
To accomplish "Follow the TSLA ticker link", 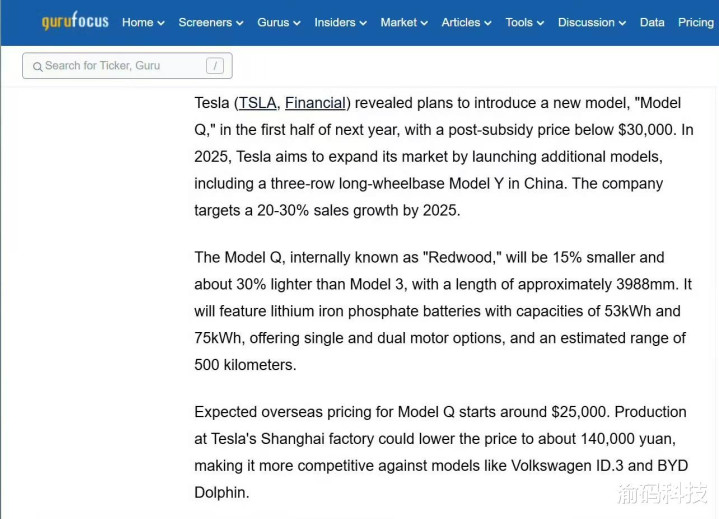I will pyautogui.click(x=257, y=103).
